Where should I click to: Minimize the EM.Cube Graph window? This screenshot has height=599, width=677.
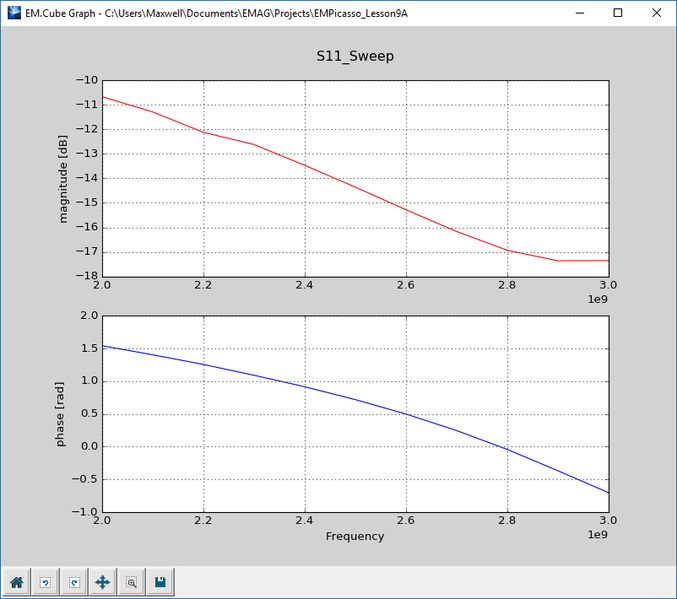[580, 13]
